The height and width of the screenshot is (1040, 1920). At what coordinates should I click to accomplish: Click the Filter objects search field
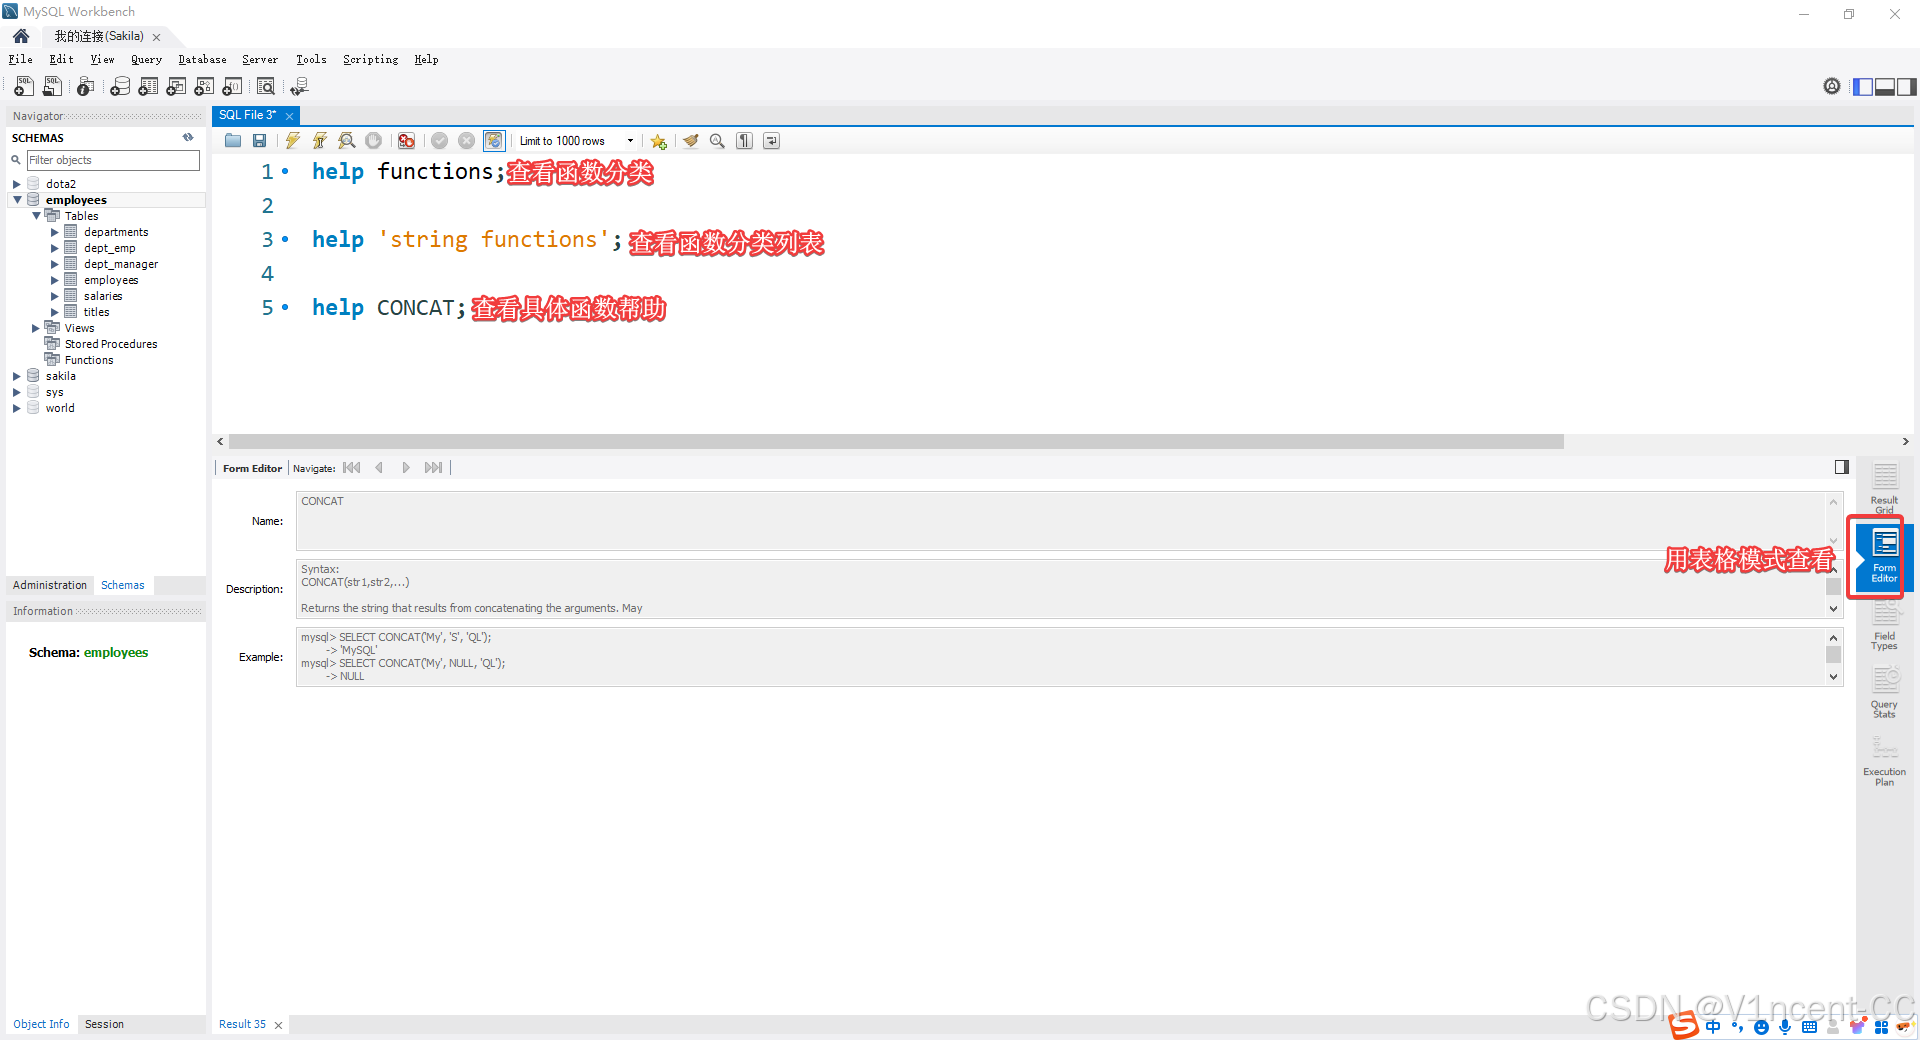click(113, 160)
